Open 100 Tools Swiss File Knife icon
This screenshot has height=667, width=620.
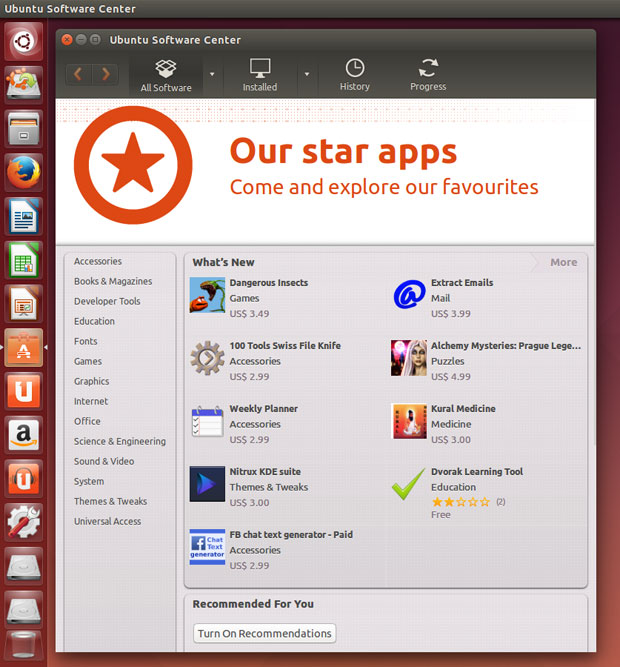tap(207, 358)
